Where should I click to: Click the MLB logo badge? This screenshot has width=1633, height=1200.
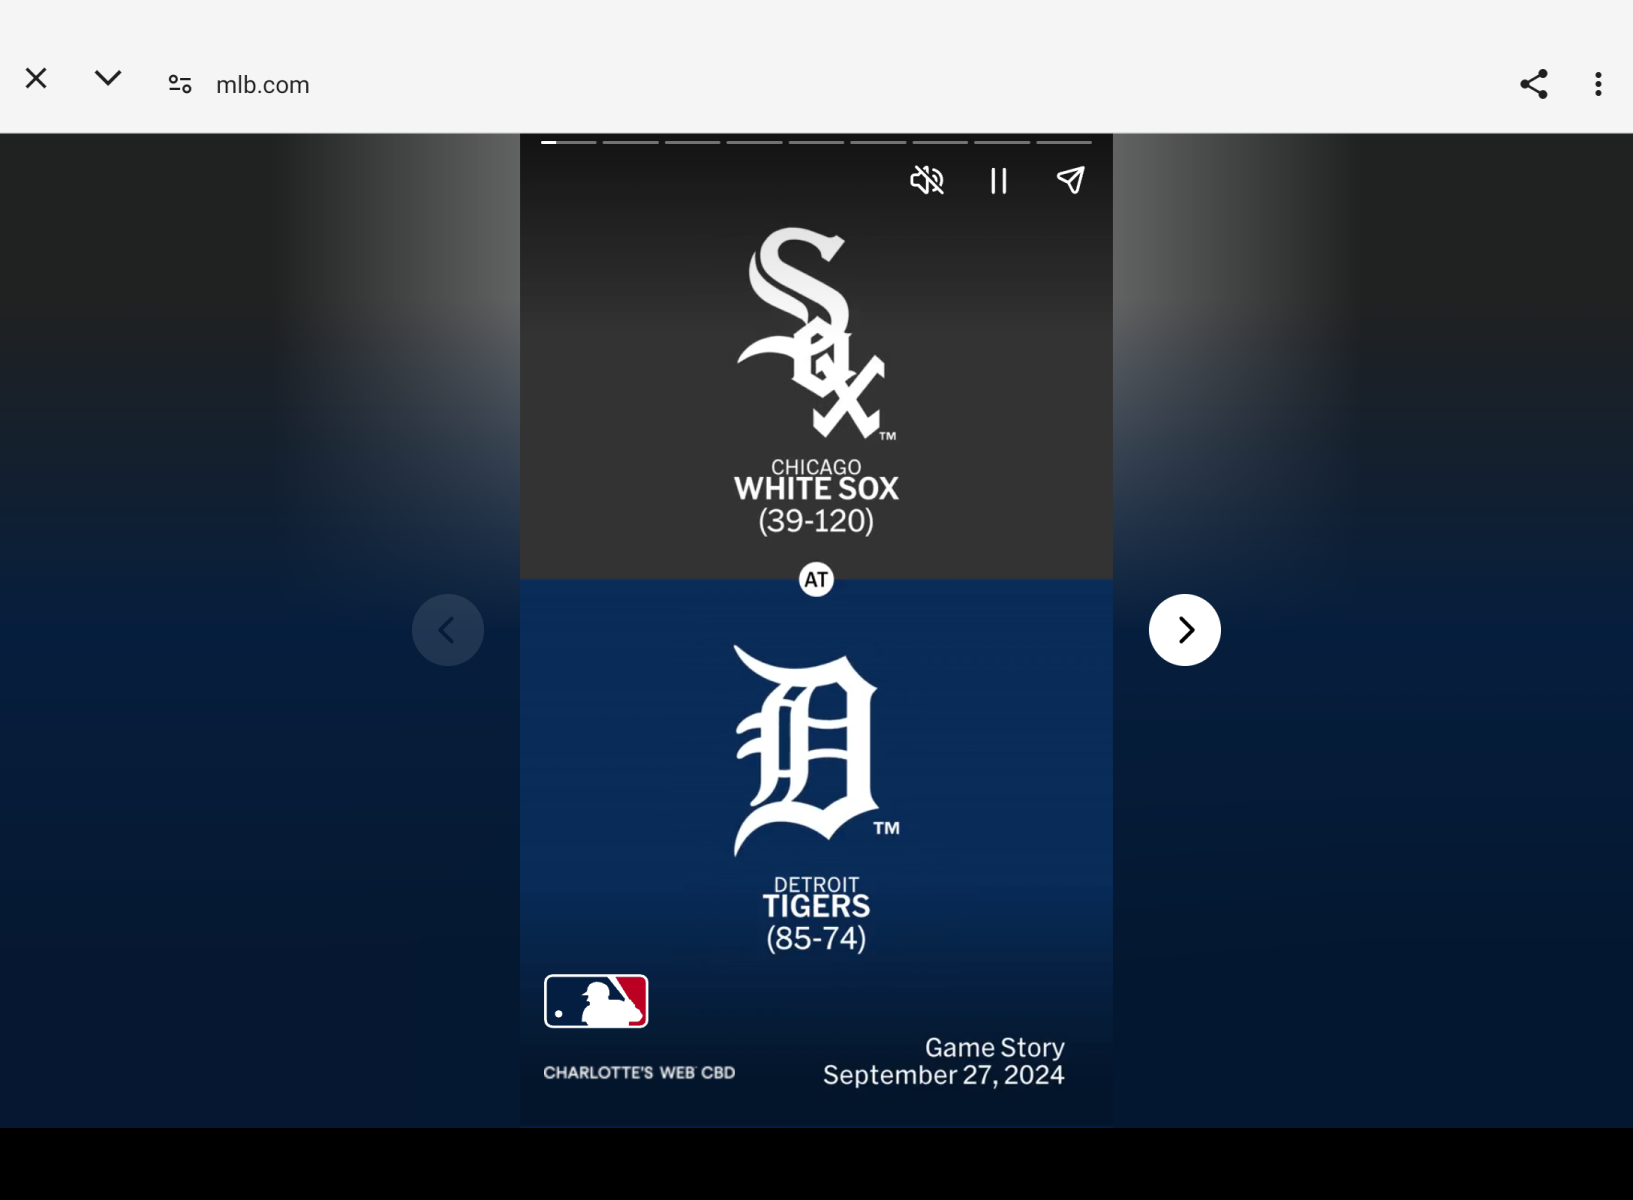pos(596,1001)
